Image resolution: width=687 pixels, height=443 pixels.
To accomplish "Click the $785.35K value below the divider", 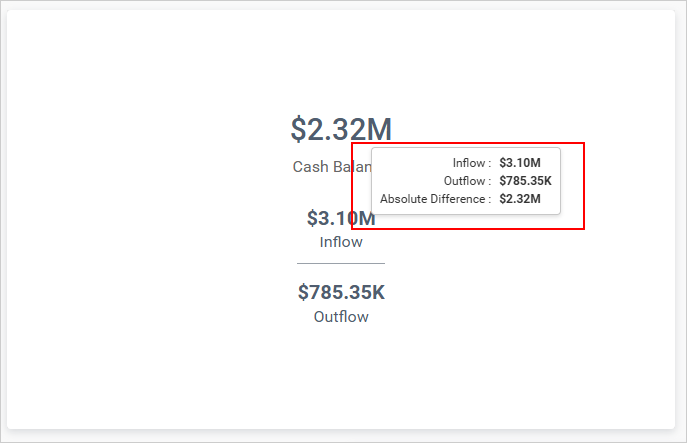I will (x=341, y=293).
